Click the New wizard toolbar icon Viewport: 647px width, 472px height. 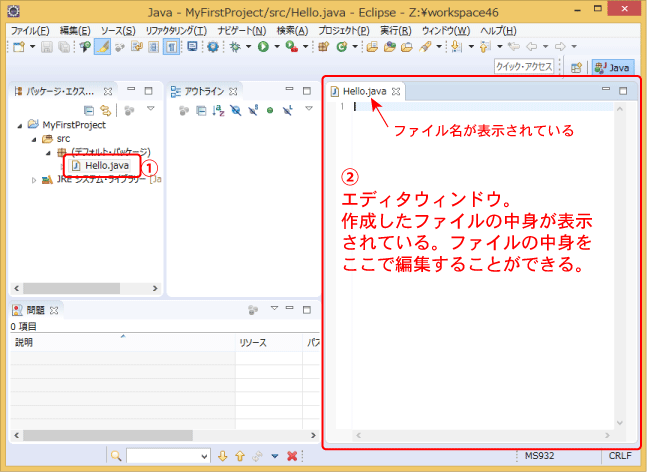pyautogui.click(x=19, y=47)
